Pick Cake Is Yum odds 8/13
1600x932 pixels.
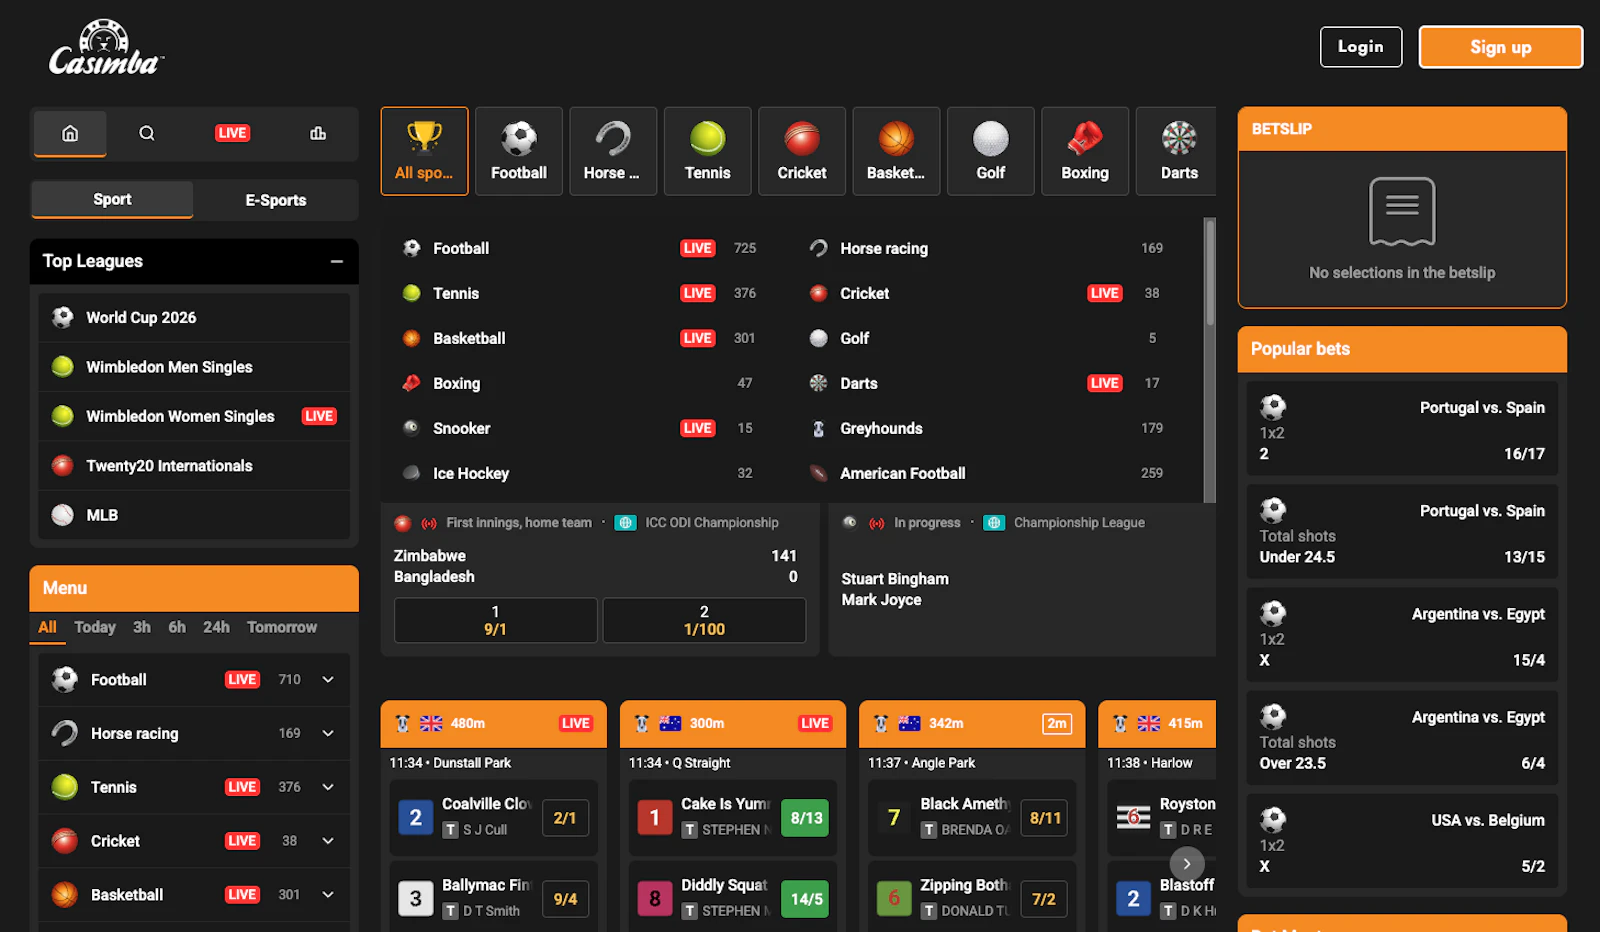806,818
